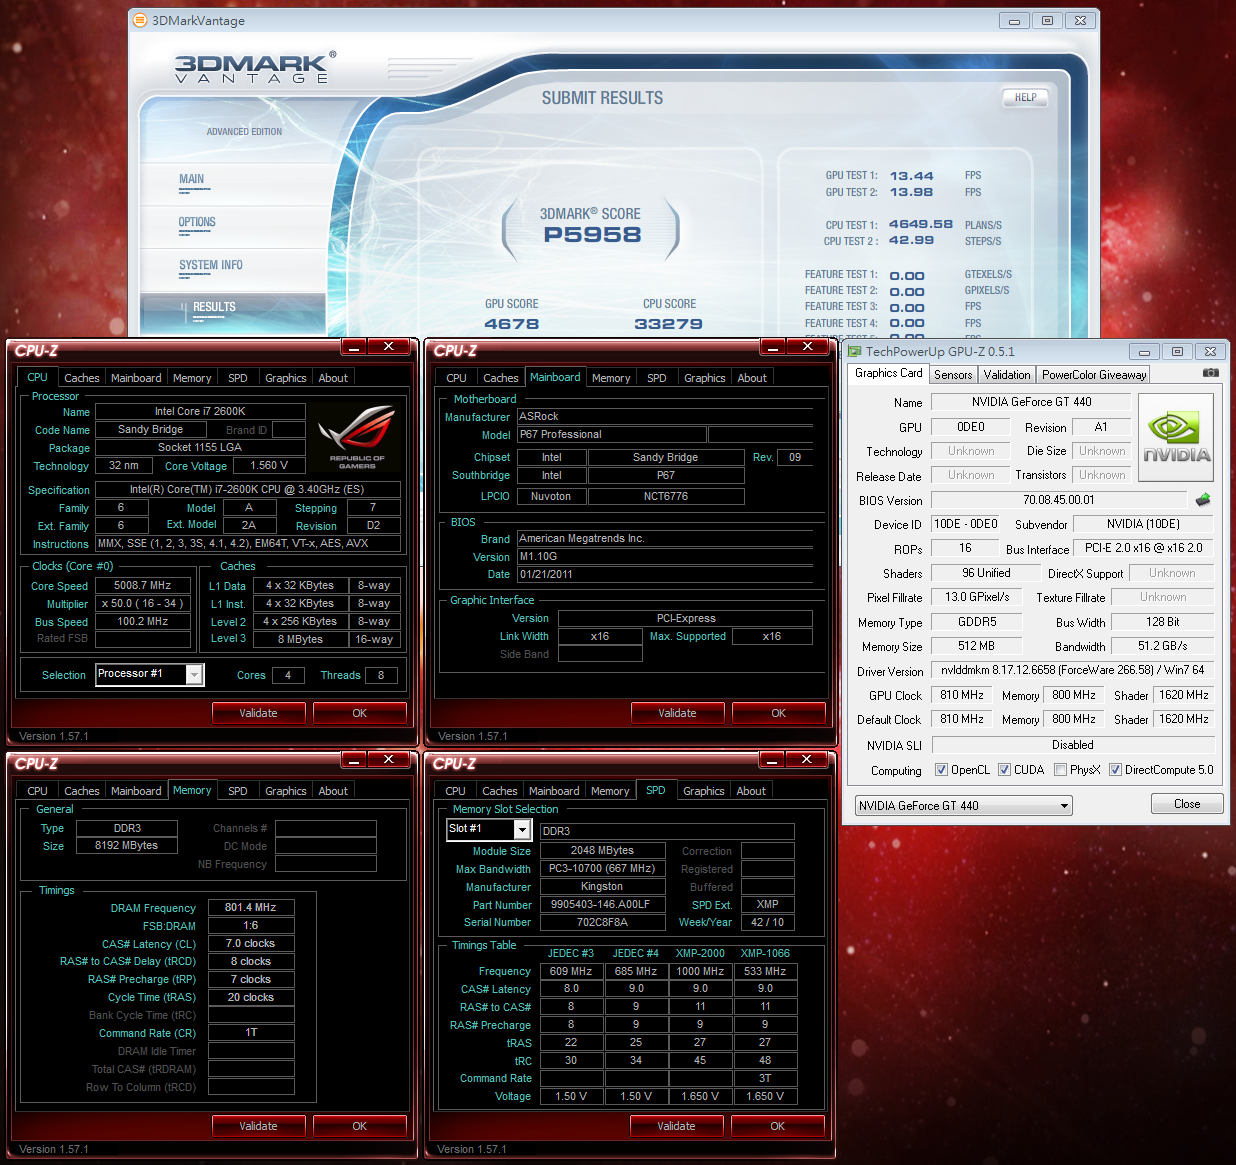1236x1165 pixels.
Task: Expand the Slot #1 memory slot dropdown
Action: [489, 829]
